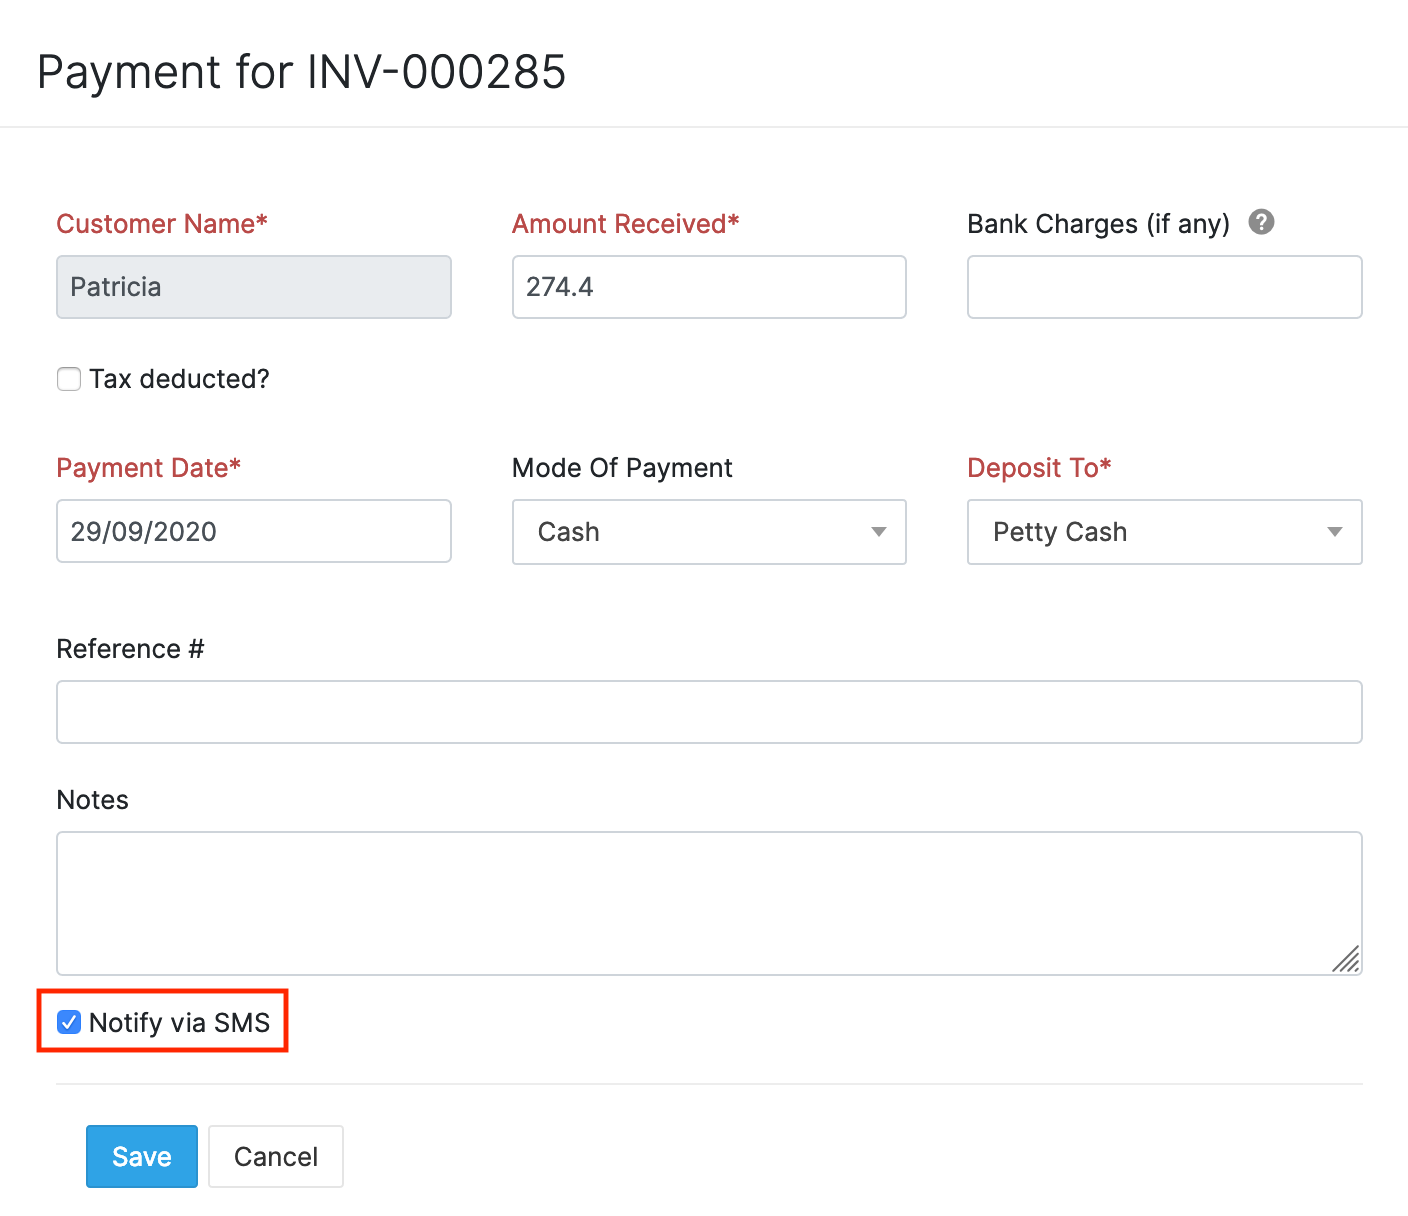This screenshot has height=1216, width=1408.
Task: Click the Reference # input box
Action: coord(708,712)
